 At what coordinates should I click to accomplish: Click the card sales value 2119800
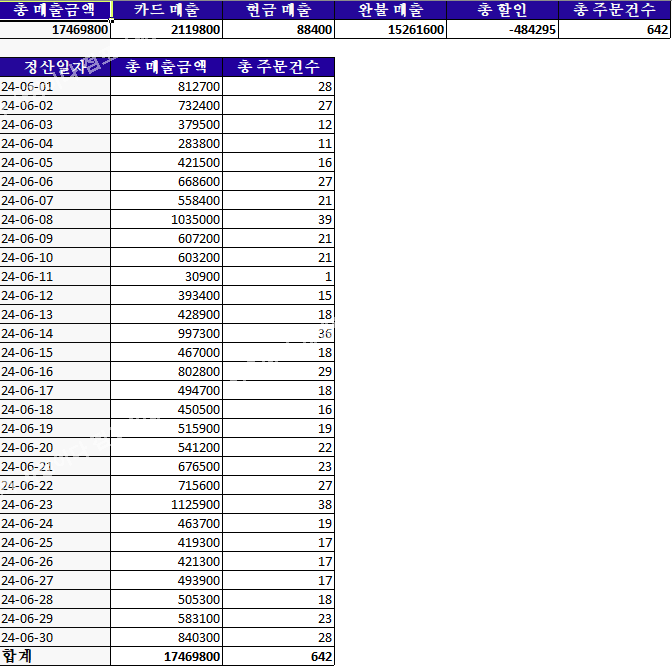click(x=167, y=30)
